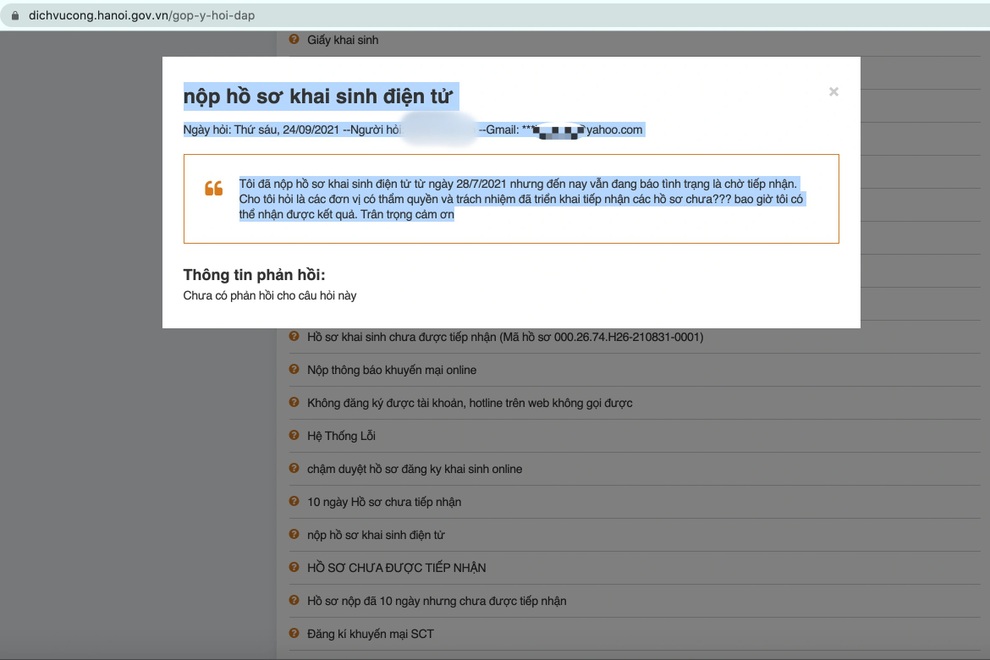Click question icon beside 'Nộp thông báo khuyến mại online'
990x660 pixels.
[294, 369]
